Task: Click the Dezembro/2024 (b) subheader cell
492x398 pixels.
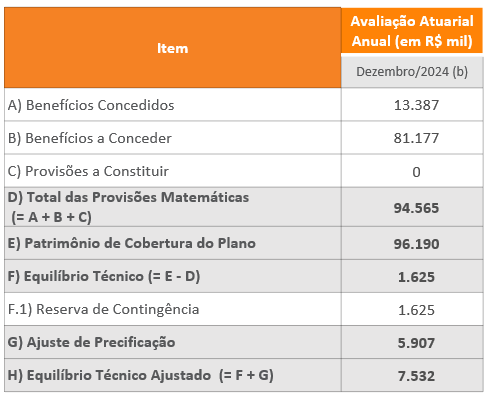Action: (412, 72)
